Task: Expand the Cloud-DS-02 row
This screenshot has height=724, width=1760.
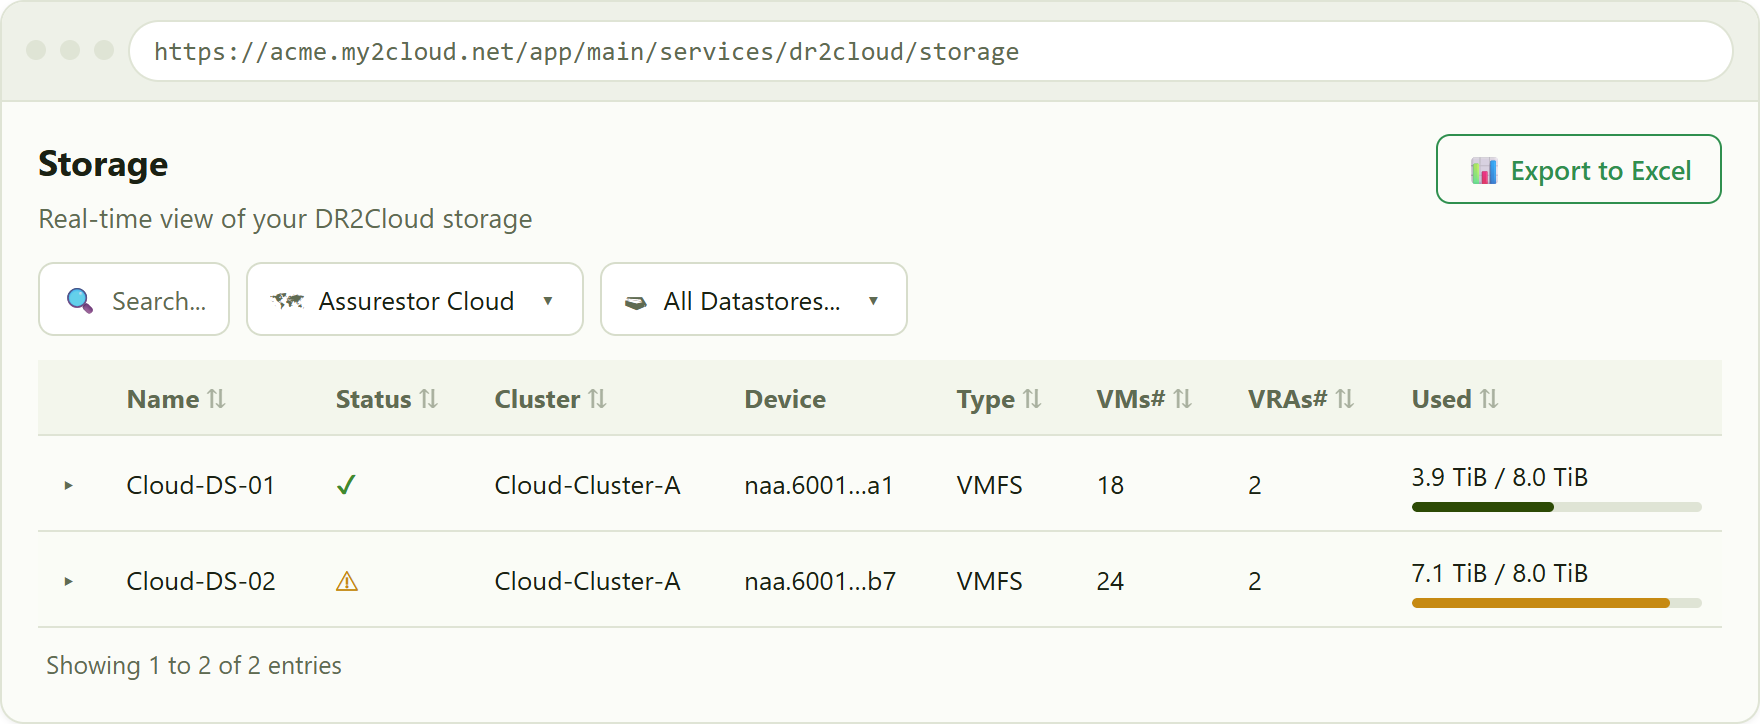Action: [x=68, y=581]
